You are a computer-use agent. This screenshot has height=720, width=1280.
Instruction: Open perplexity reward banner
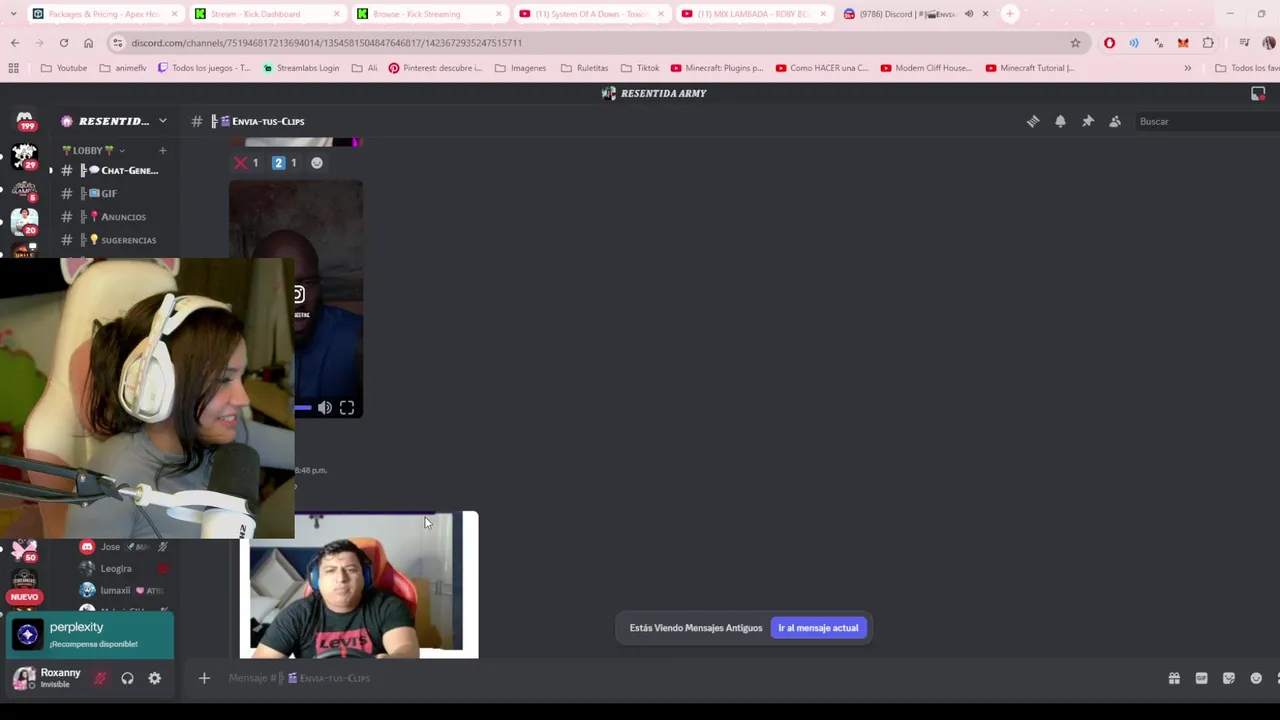pos(90,635)
